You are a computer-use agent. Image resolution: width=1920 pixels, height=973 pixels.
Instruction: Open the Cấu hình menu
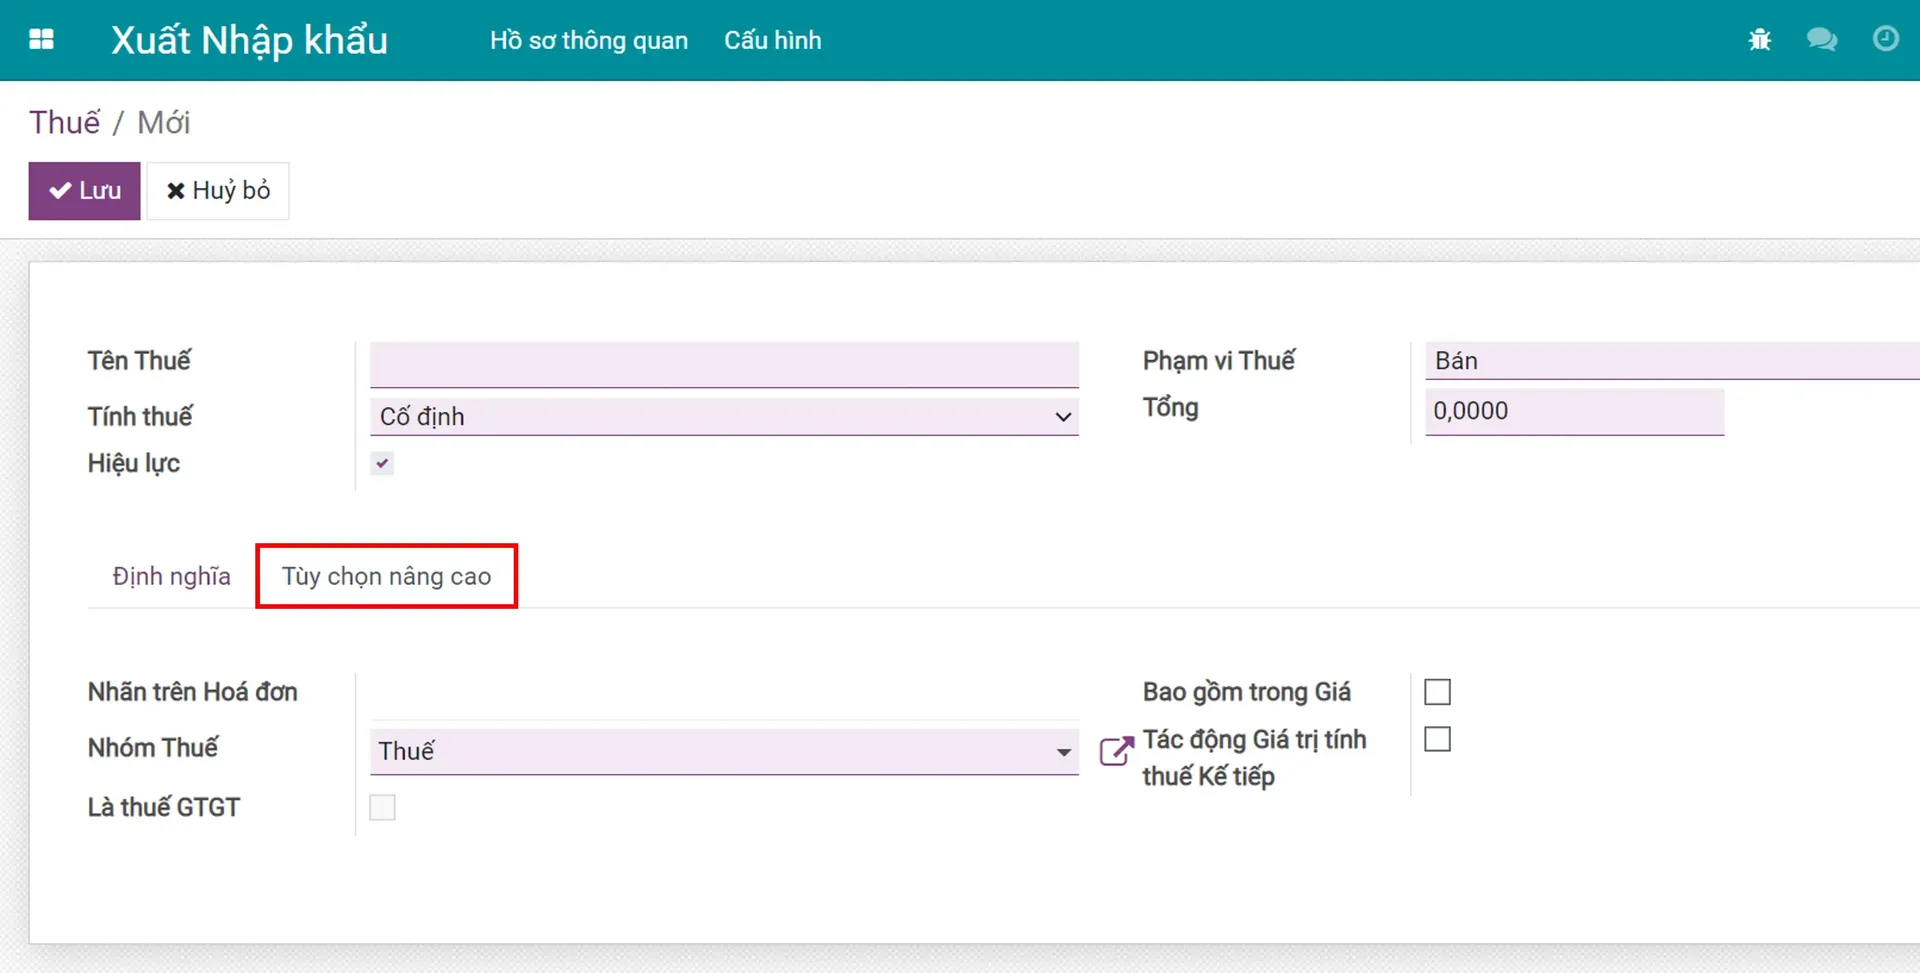point(772,40)
